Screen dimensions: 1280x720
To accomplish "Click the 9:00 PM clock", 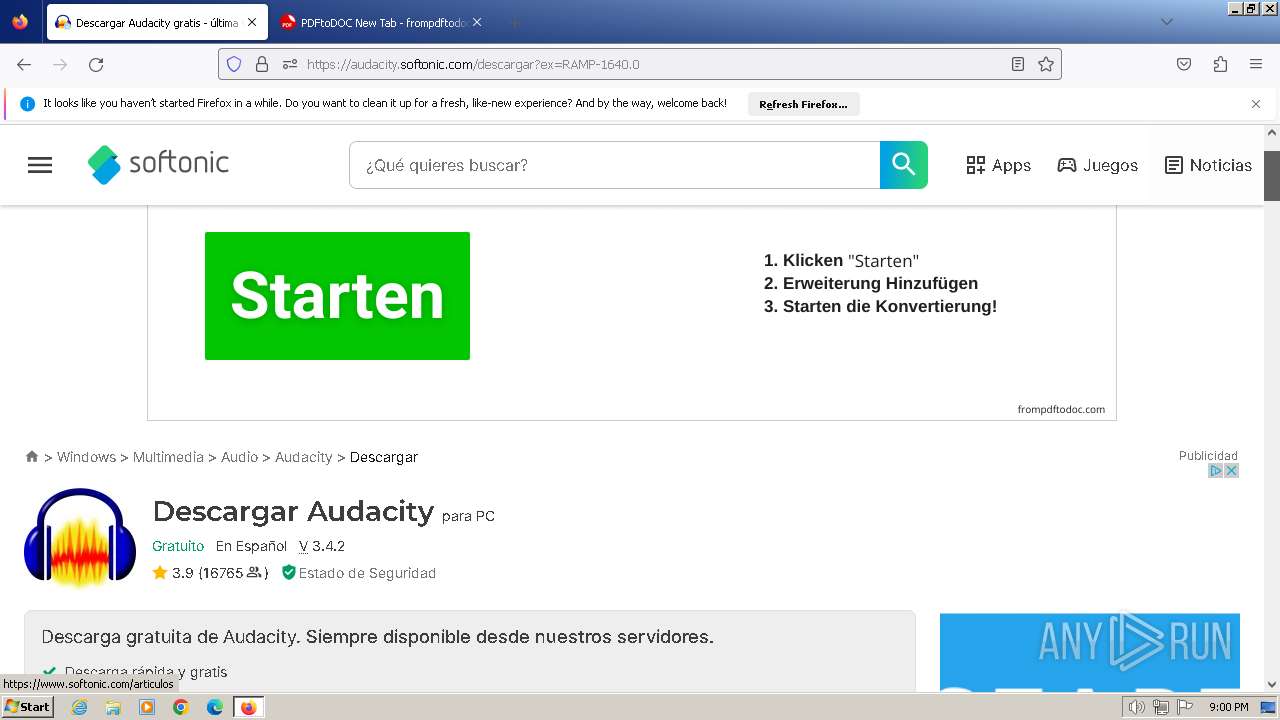I will [1228, 707].
